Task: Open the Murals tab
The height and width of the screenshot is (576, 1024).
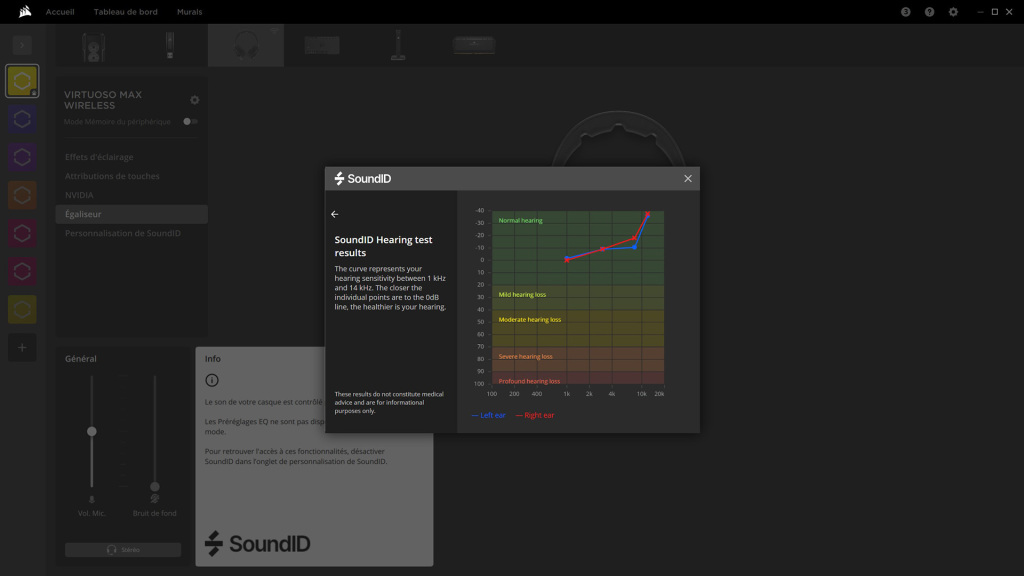Action: click(189, 12)
